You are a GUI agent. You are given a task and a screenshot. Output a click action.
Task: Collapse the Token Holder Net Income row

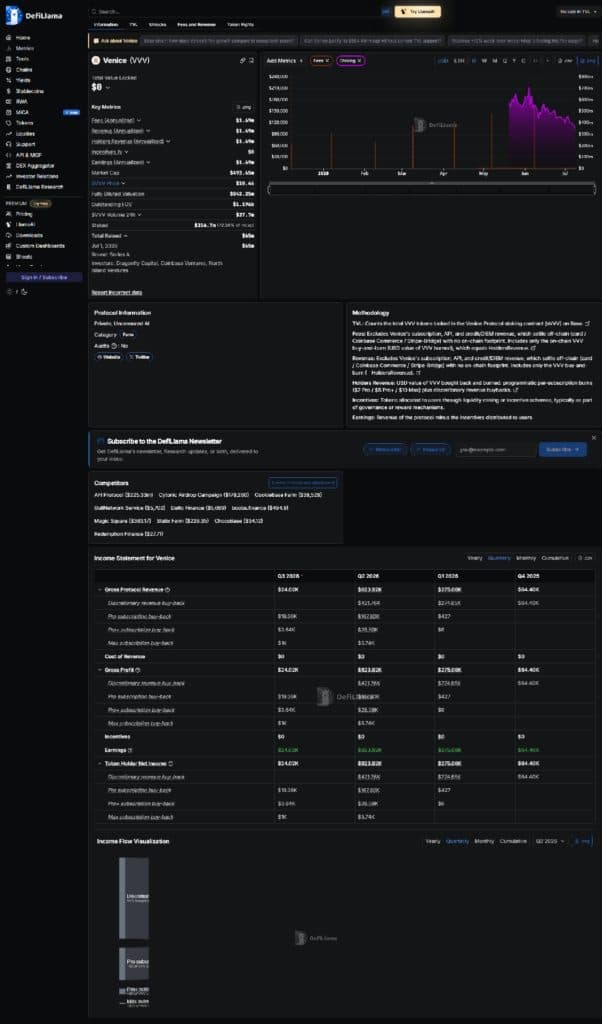click(x=100, y=763)
